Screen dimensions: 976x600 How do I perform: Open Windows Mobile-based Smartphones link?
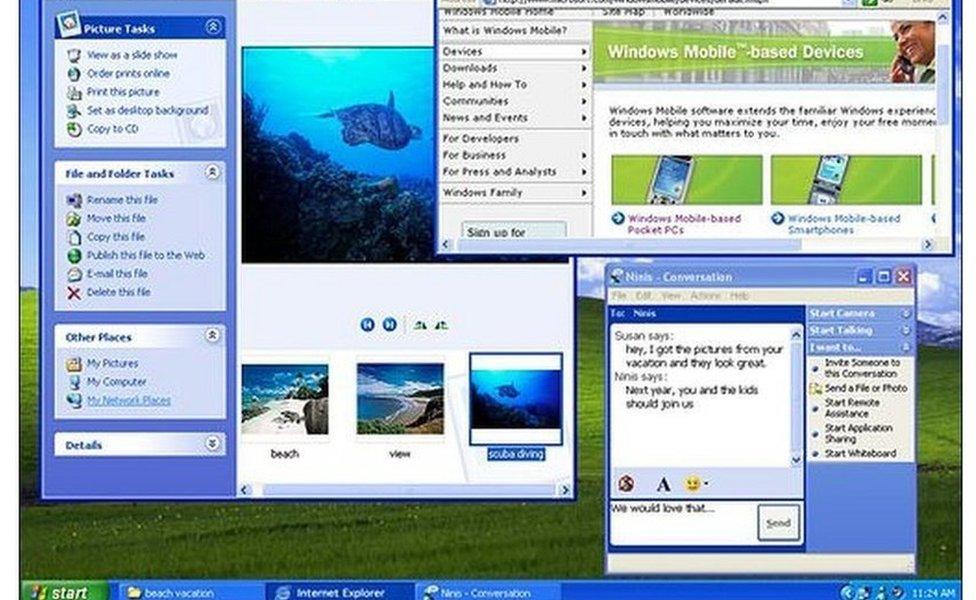pyautogui.click(x=844, y=224)
